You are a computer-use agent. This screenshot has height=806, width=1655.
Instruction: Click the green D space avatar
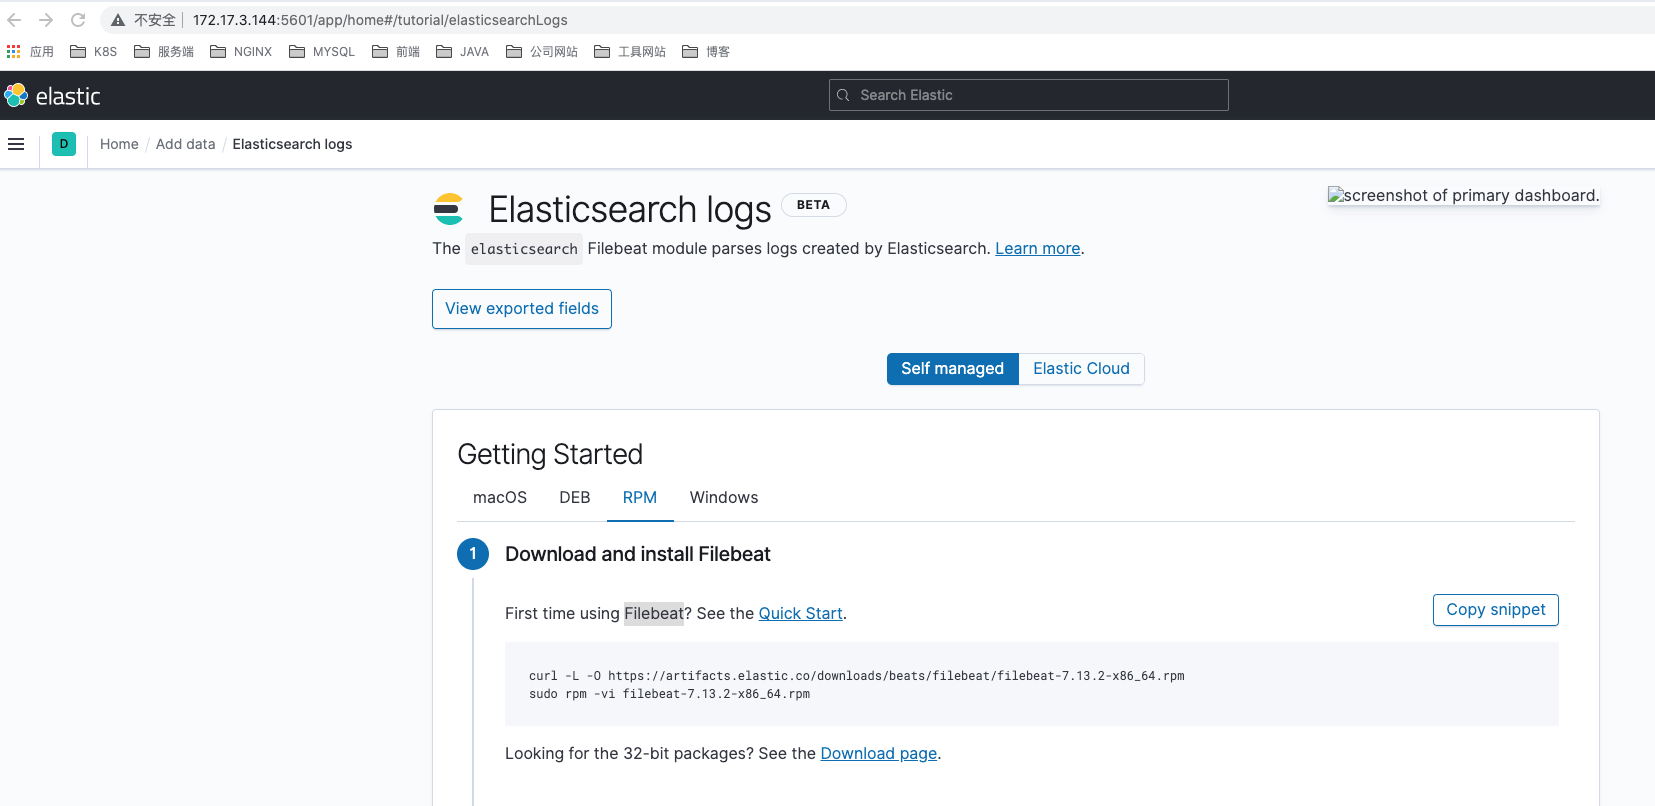[64, 144]
